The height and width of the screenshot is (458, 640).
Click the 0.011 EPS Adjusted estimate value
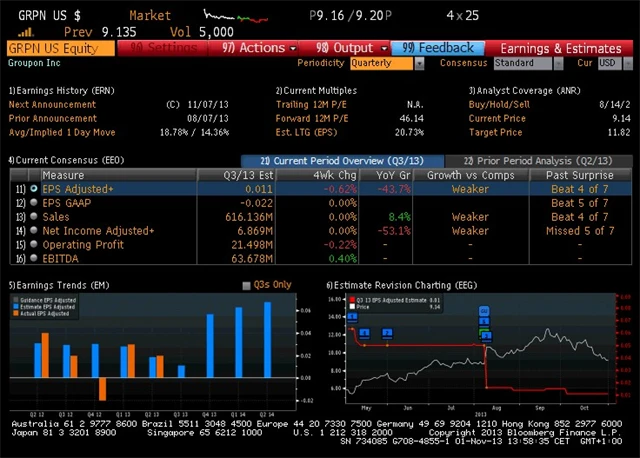(x=259, y=189)
